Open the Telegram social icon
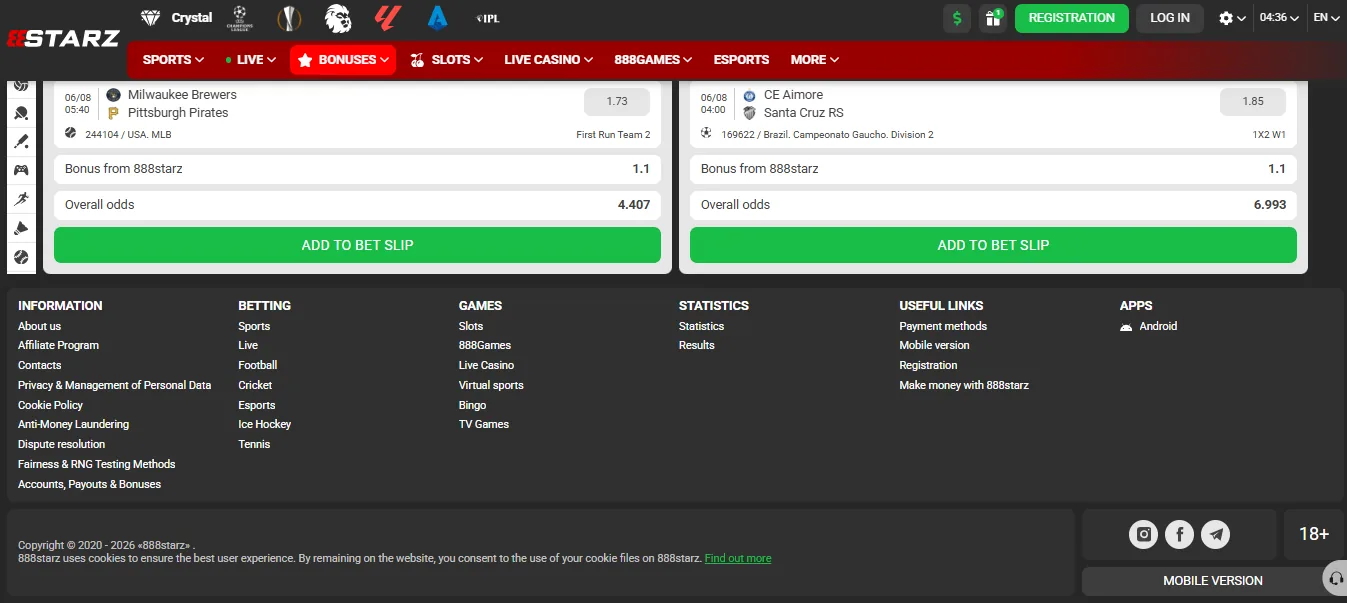 pos(1216,534)
